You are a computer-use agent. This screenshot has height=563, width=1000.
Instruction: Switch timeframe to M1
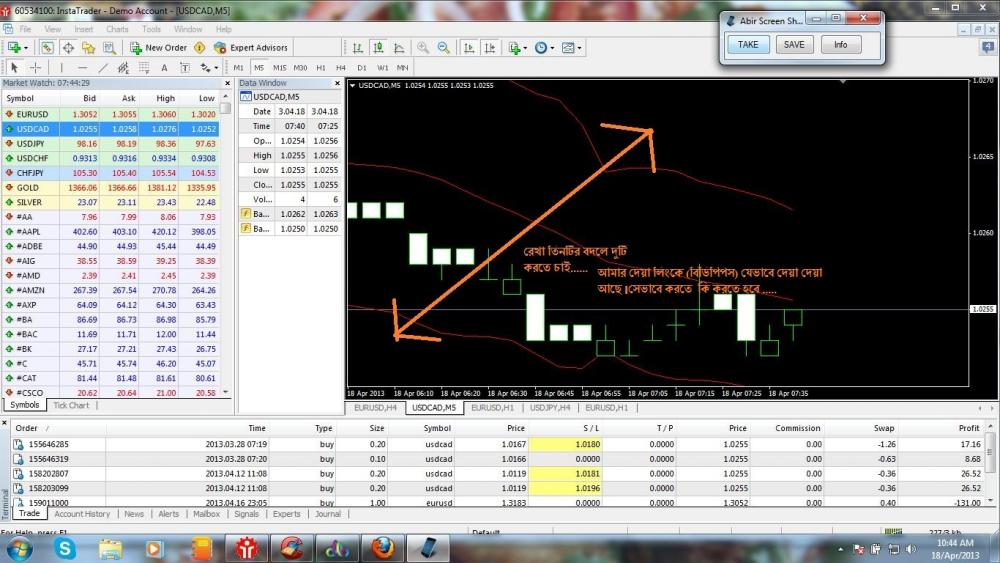tap(238, 68)
